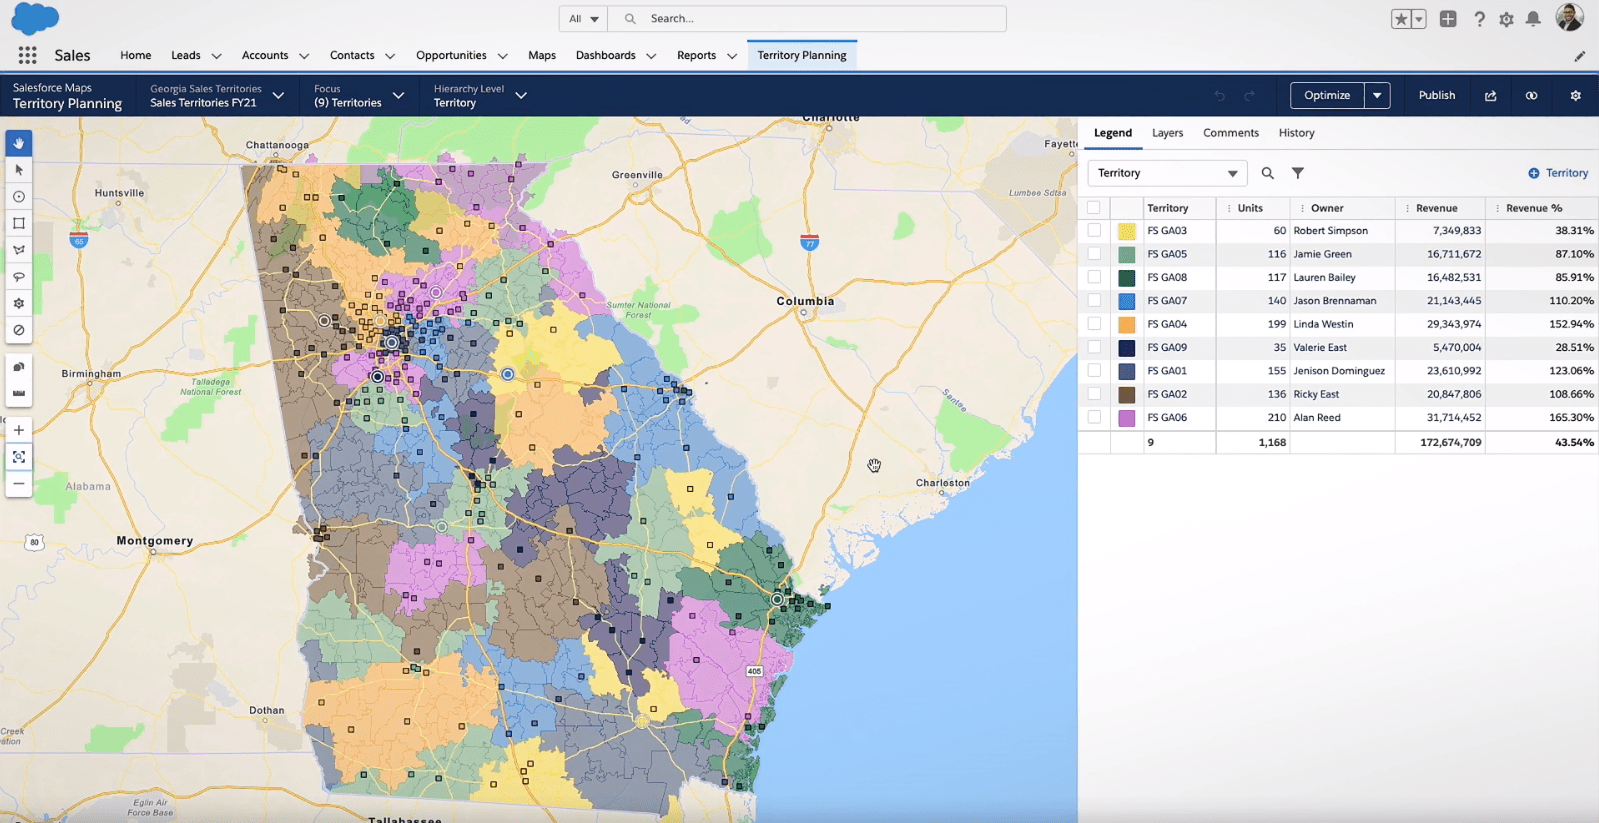Open the user profile avatar
This screenshot has width=1599, height=823.
coord(1569,17)
